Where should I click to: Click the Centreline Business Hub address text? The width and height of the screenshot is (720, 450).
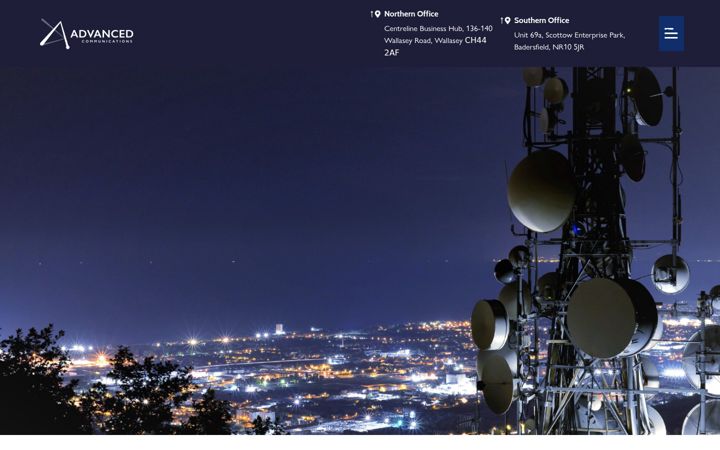(438, 40)
